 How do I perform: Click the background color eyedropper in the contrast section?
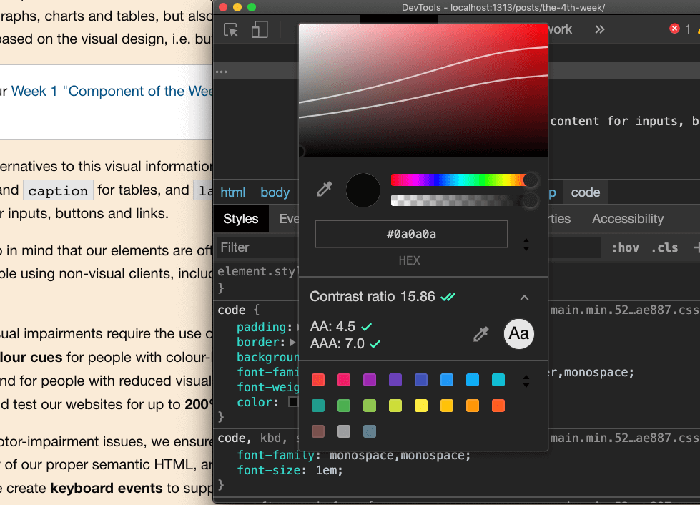pyautogui.click(x=480, y=335)
